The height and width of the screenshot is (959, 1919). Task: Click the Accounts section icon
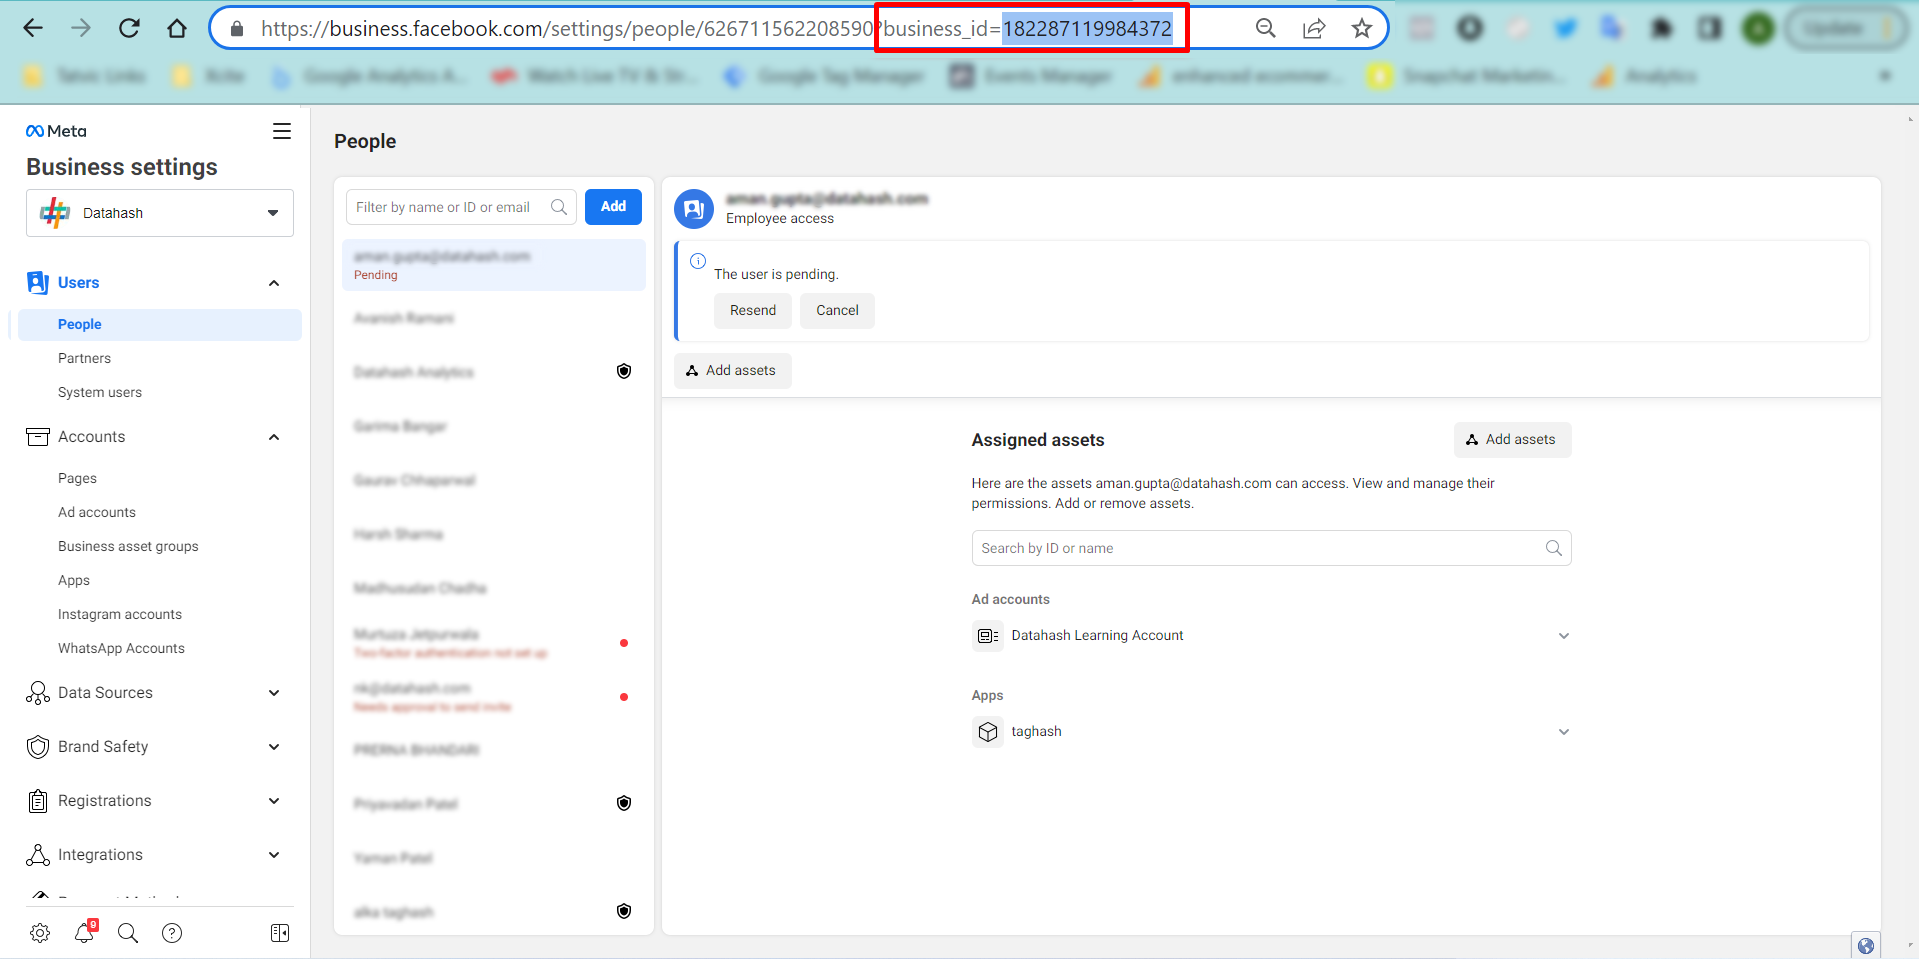[38, 437]
